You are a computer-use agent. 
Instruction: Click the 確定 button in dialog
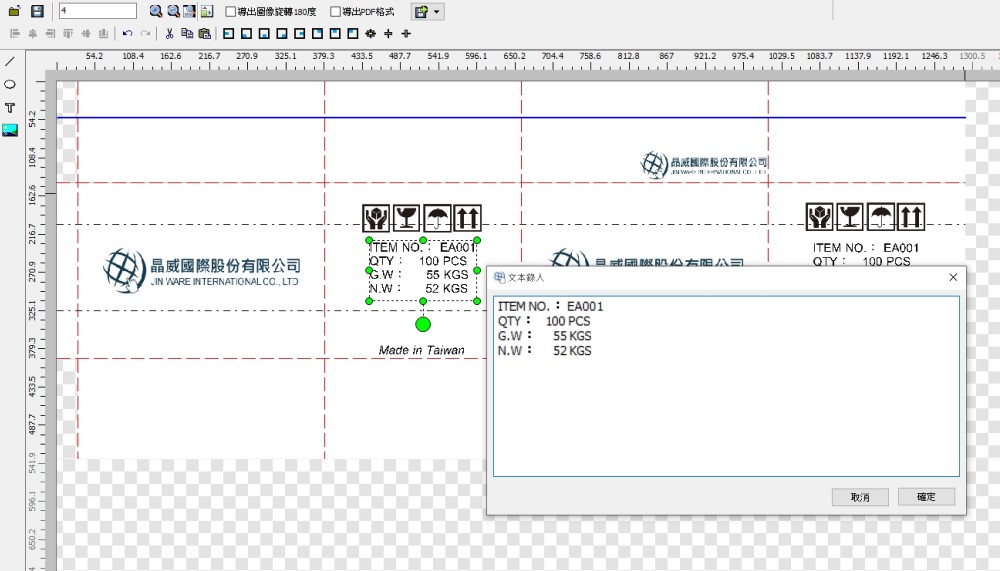coord(926,497)
